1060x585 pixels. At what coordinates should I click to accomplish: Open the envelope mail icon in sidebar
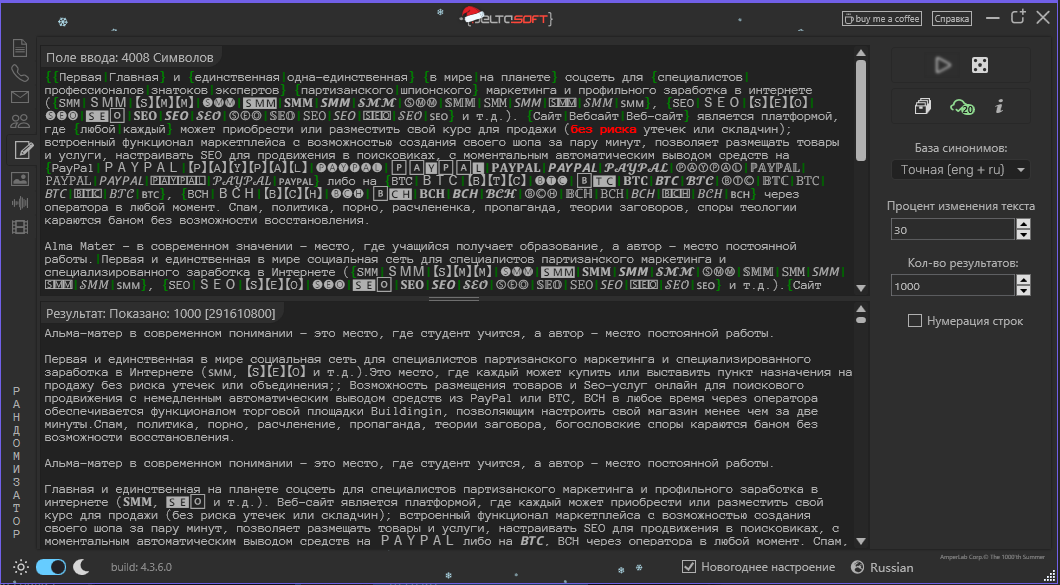pos(19,97)
